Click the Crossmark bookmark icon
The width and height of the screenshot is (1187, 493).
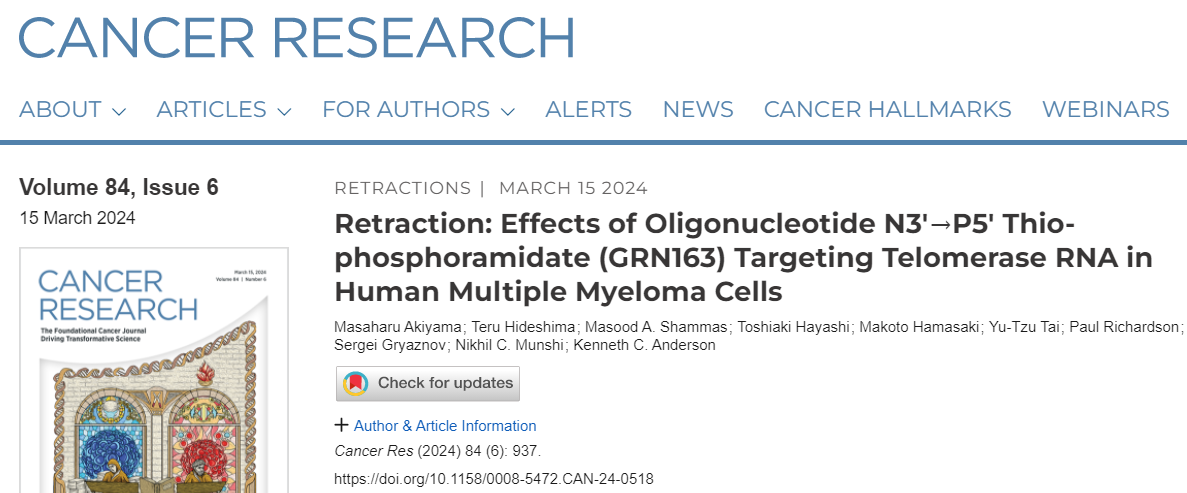355,383
